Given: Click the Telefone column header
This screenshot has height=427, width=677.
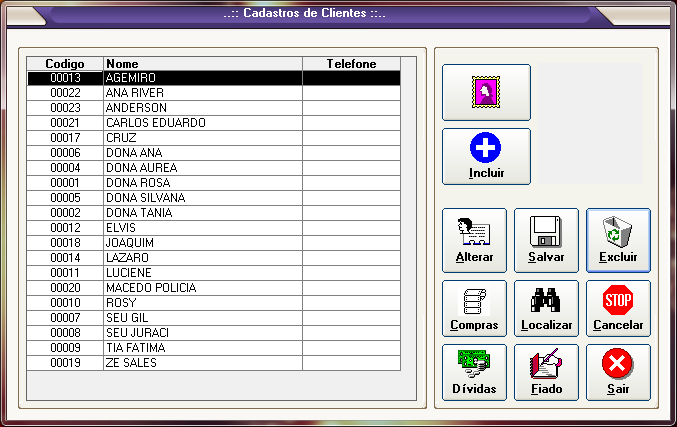Looking at the screenshot, I should tap(351, 63).
